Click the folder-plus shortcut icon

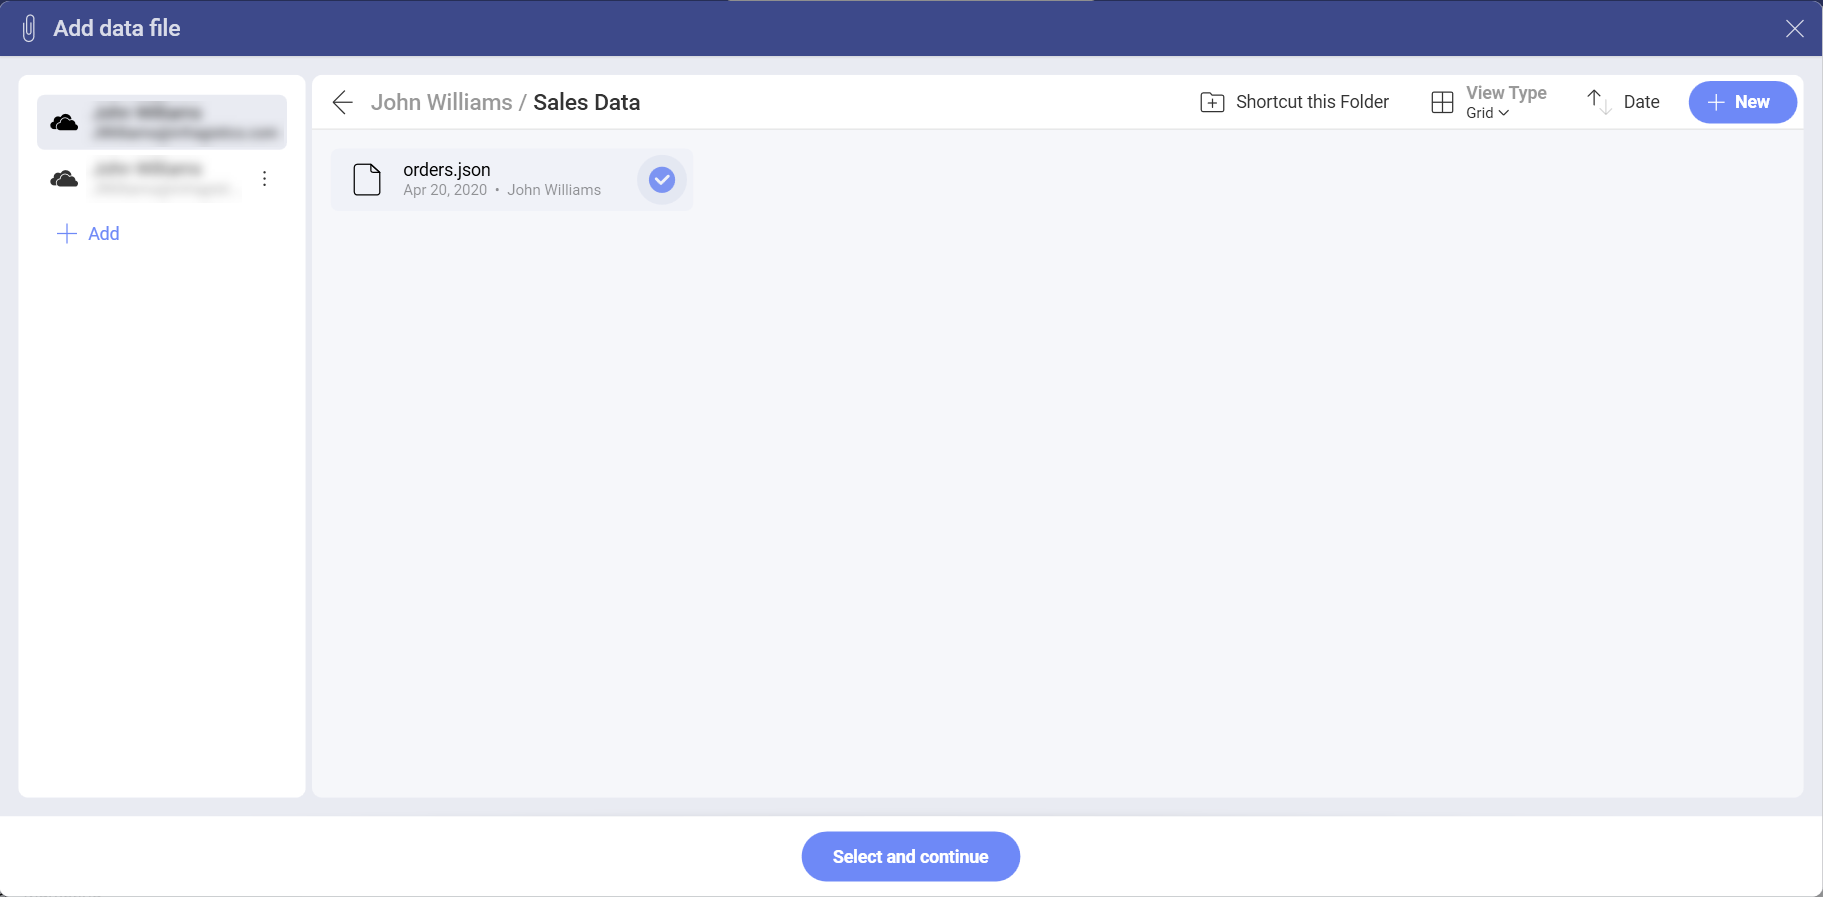(1212, 102)
